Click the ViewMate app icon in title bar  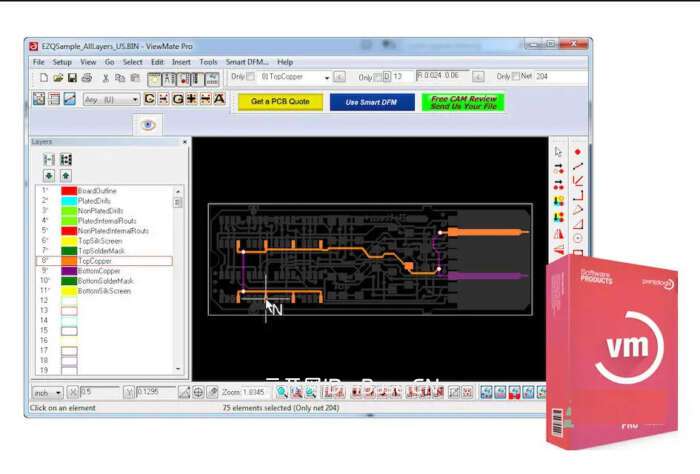pos(33,46)
